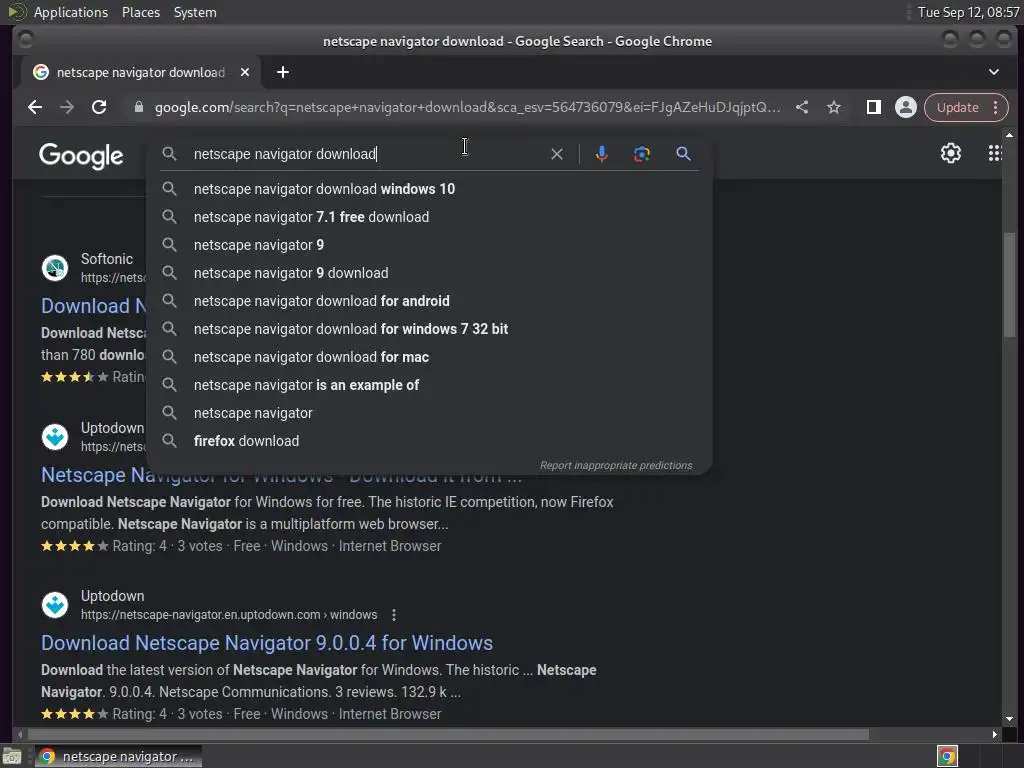
Task: Choose 'netscape navigator download for mac'
Action: pos(430,357)
